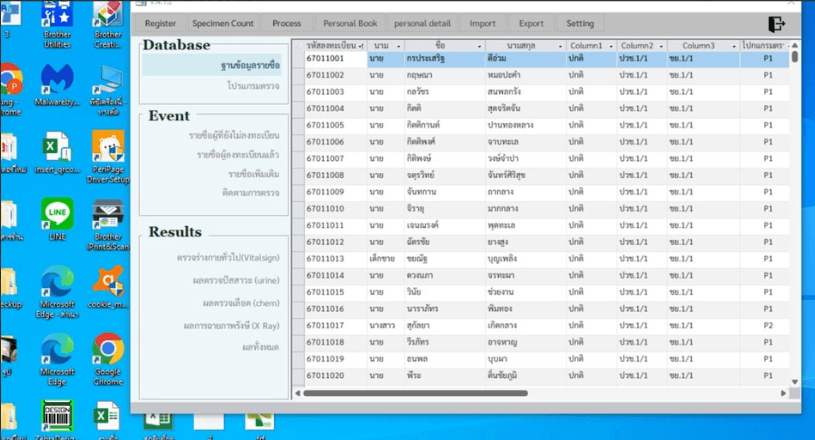815x440 pixels.
Task: Expand the Column2 header dropdown
Action: click(x=661, y=46)
